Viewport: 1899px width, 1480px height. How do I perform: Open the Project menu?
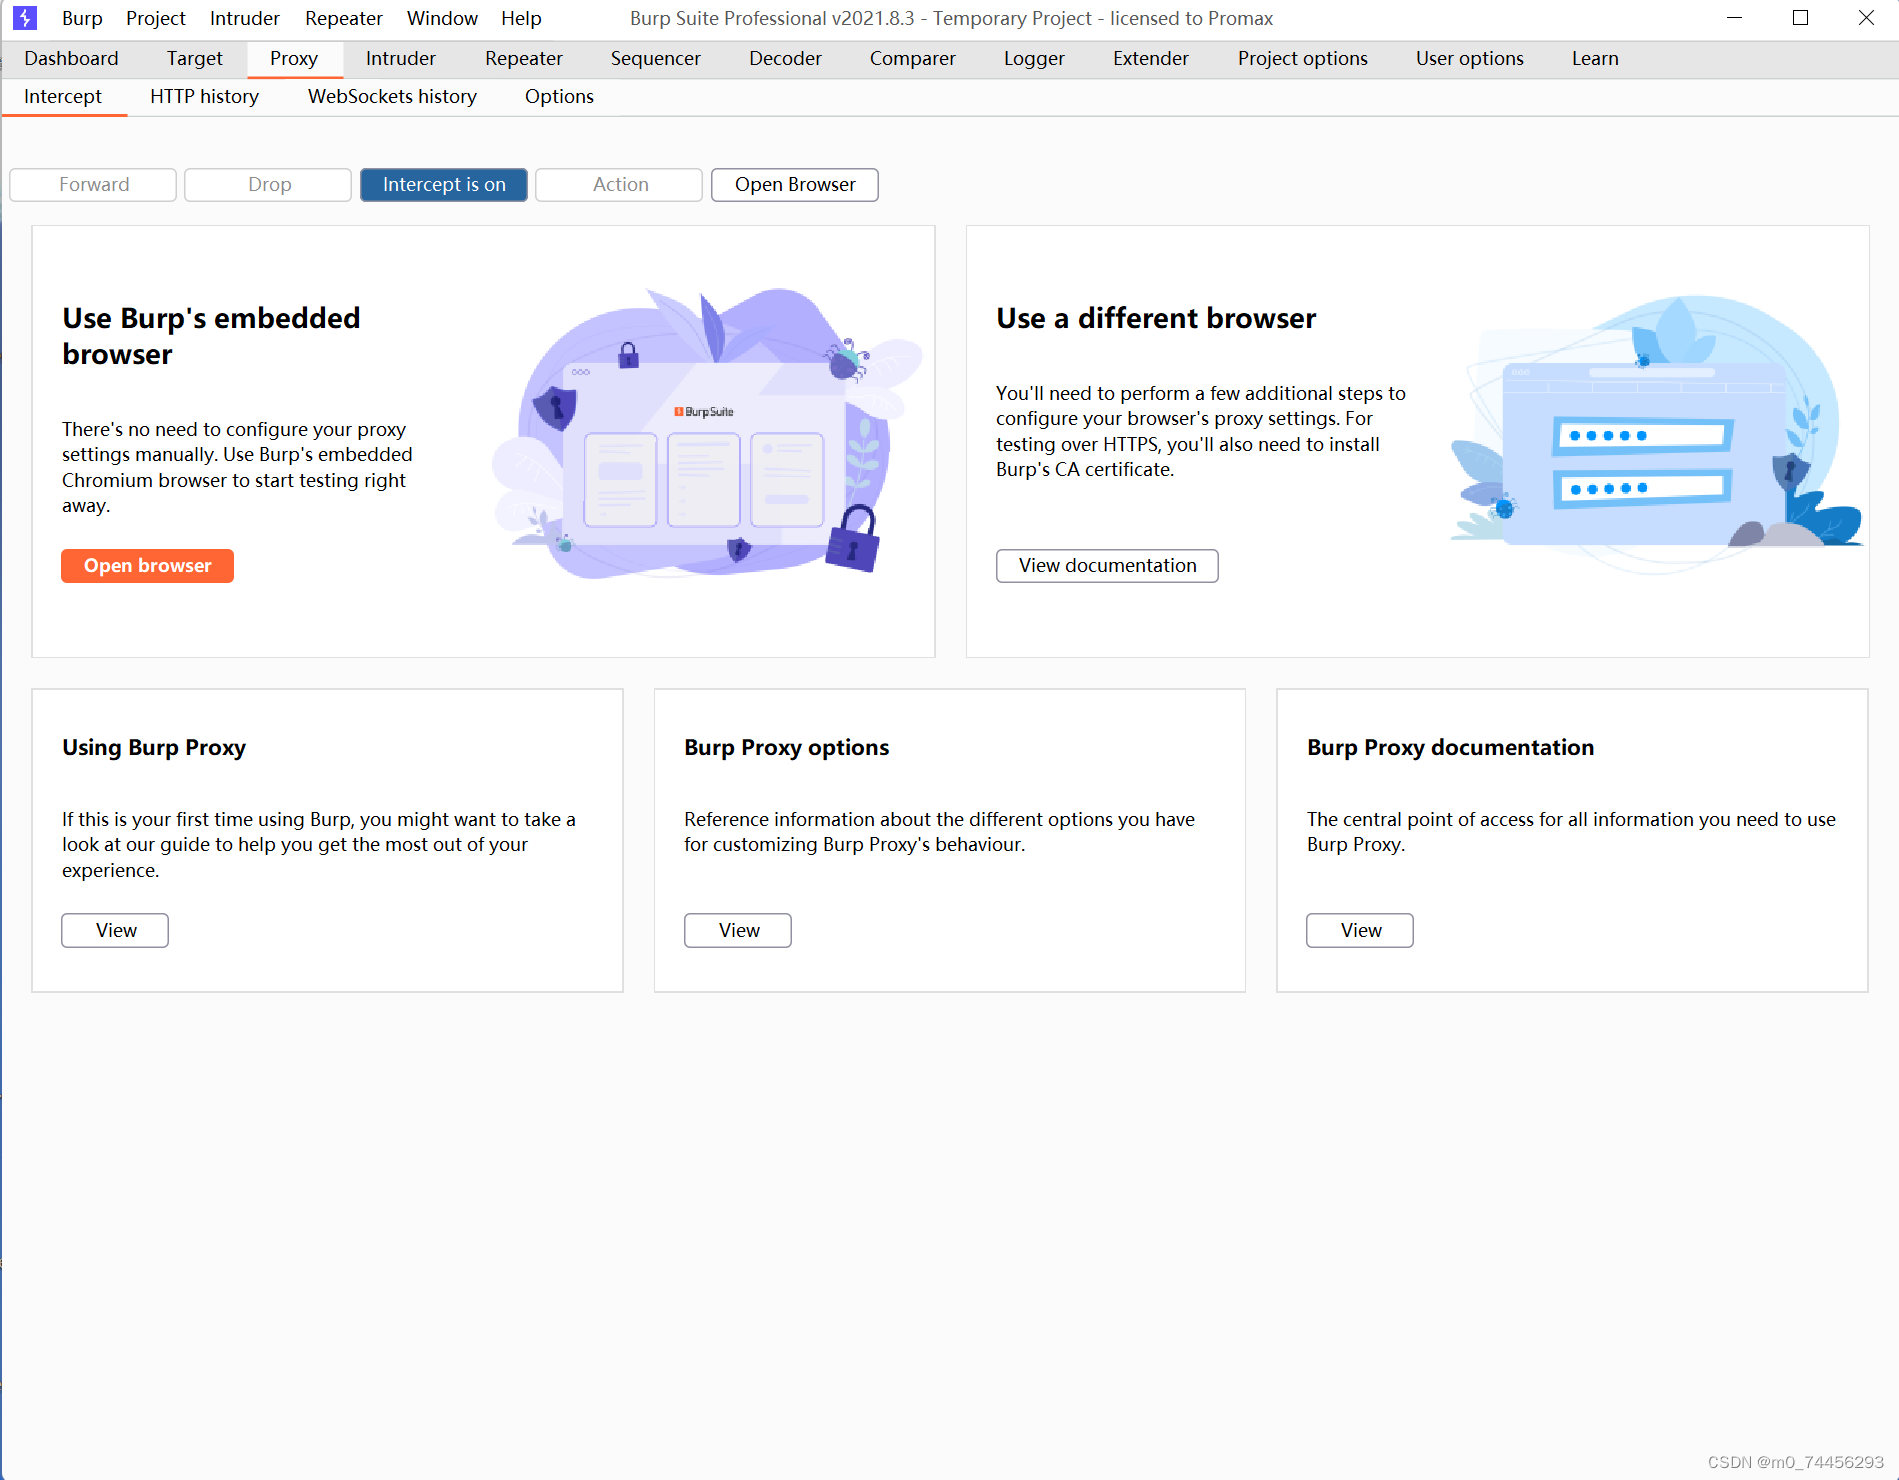[x=156, y=18]
